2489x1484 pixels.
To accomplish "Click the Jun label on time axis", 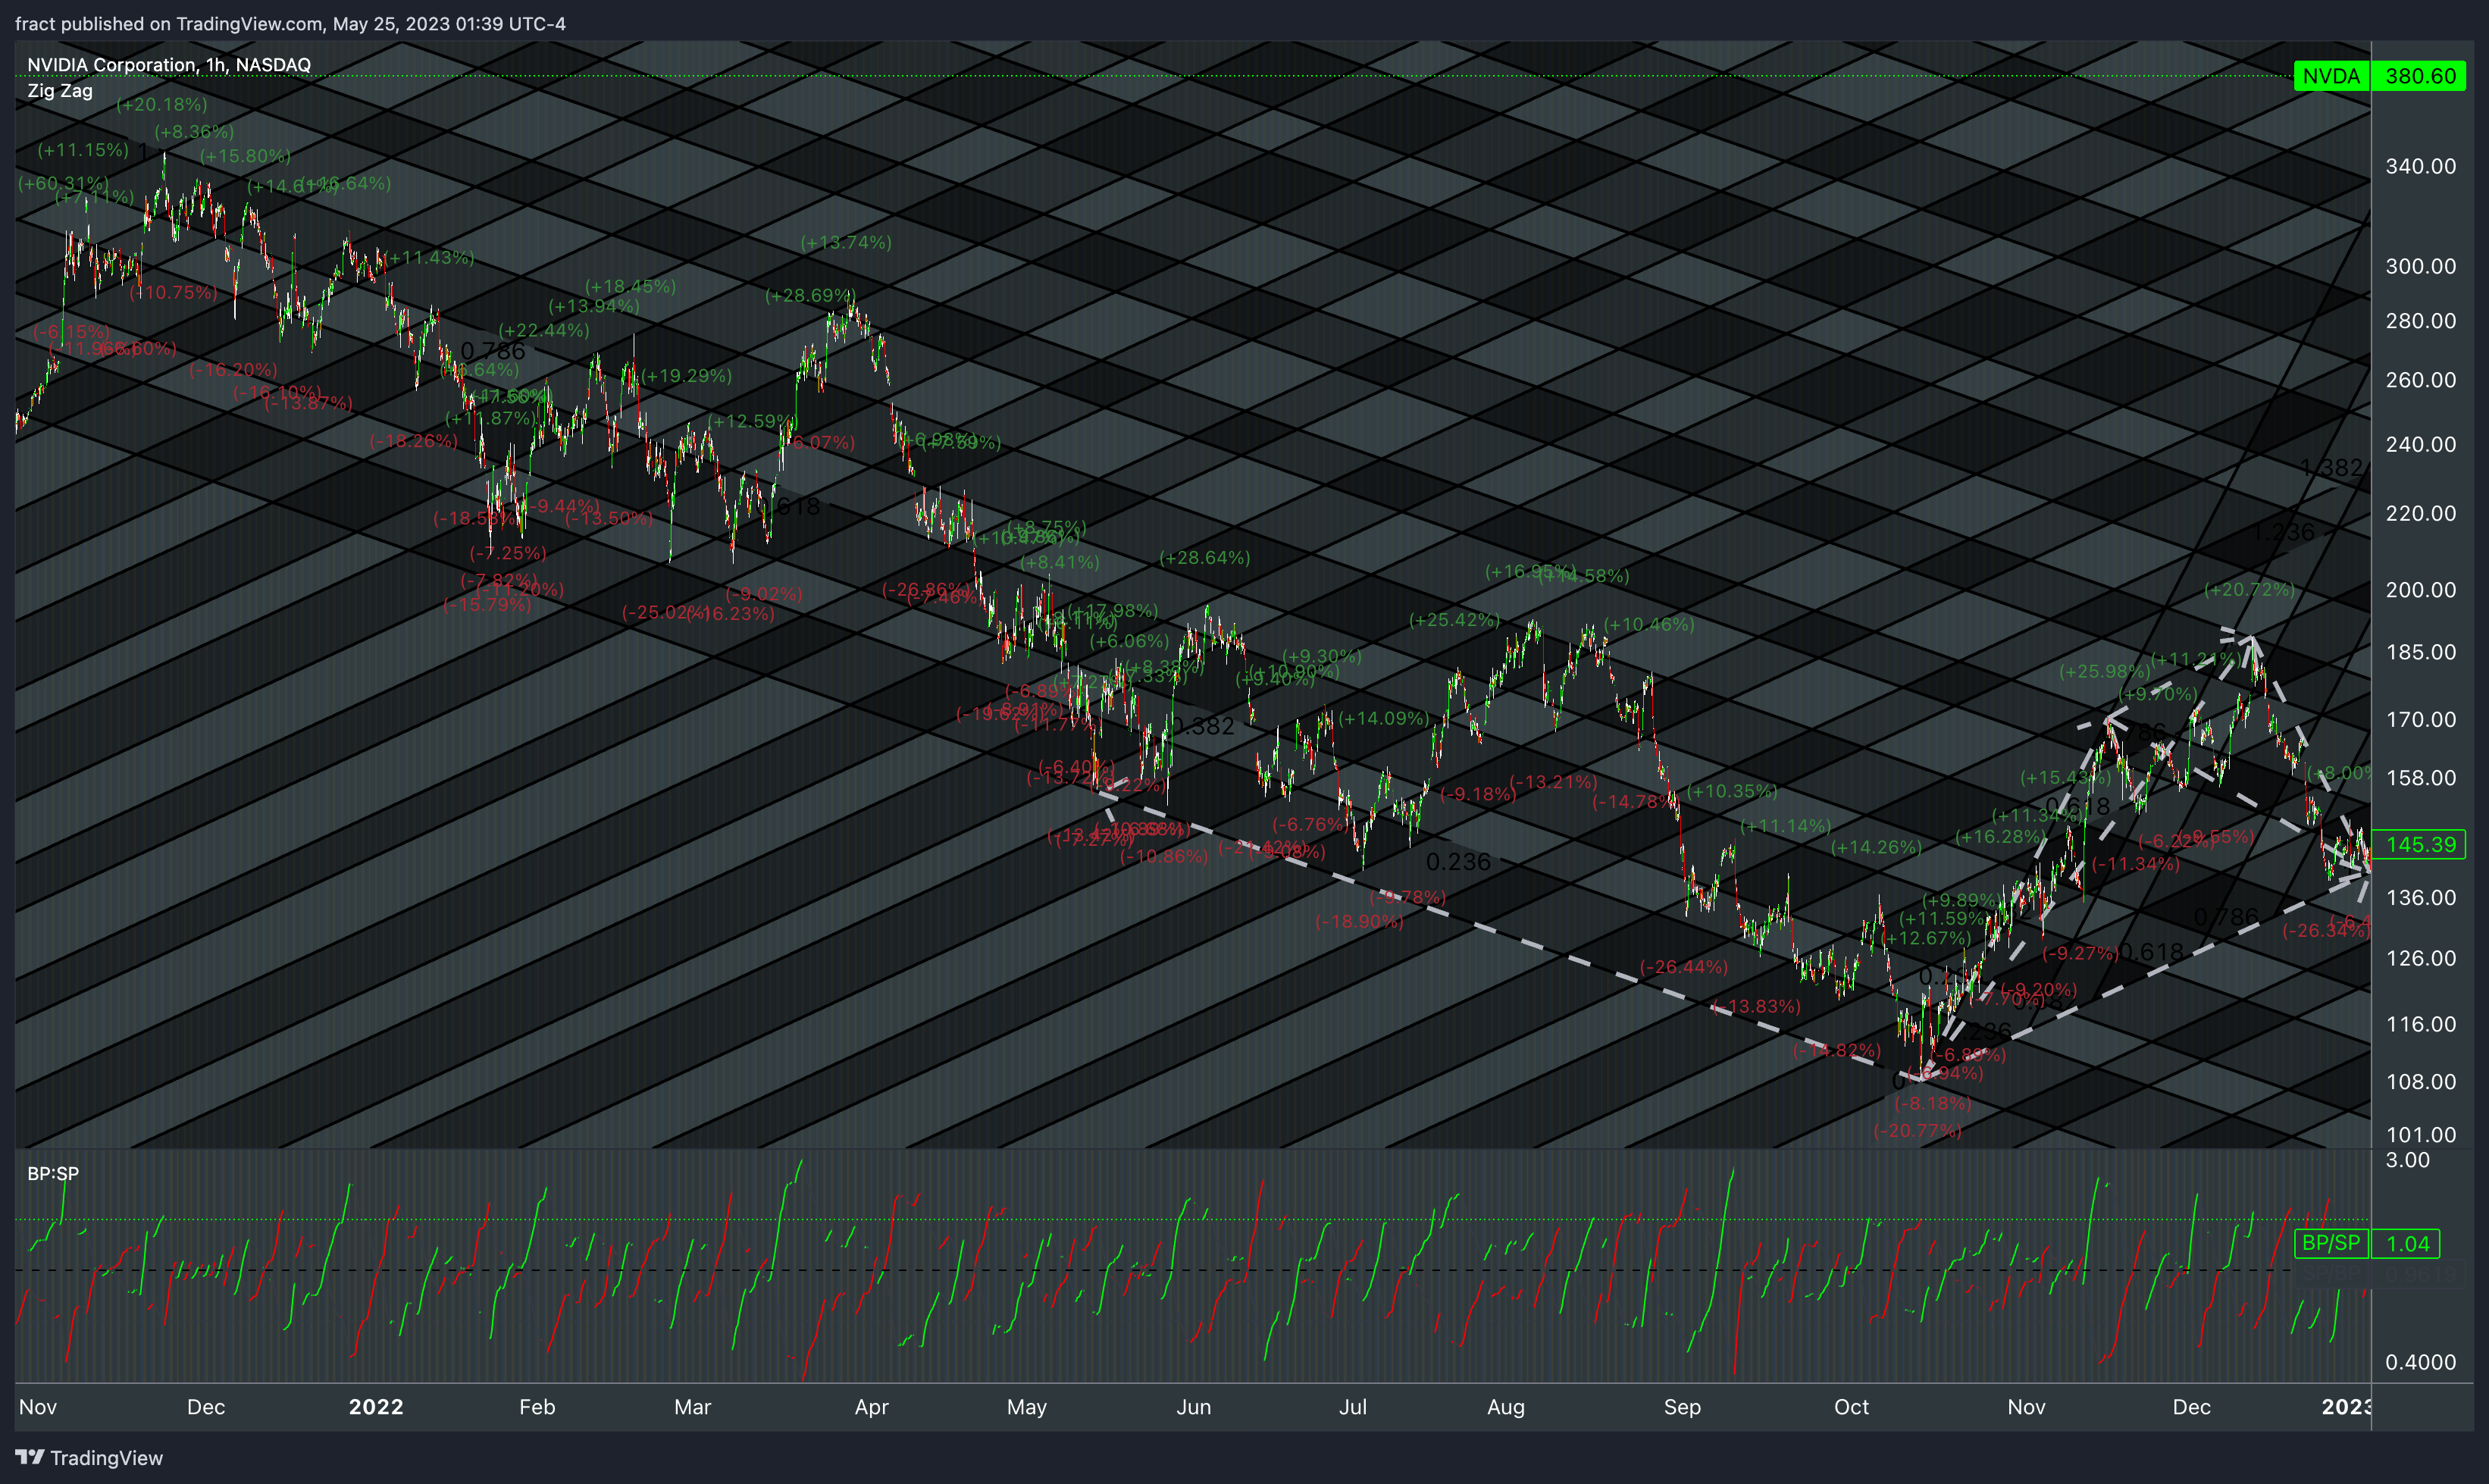I will (1193, 1407).
